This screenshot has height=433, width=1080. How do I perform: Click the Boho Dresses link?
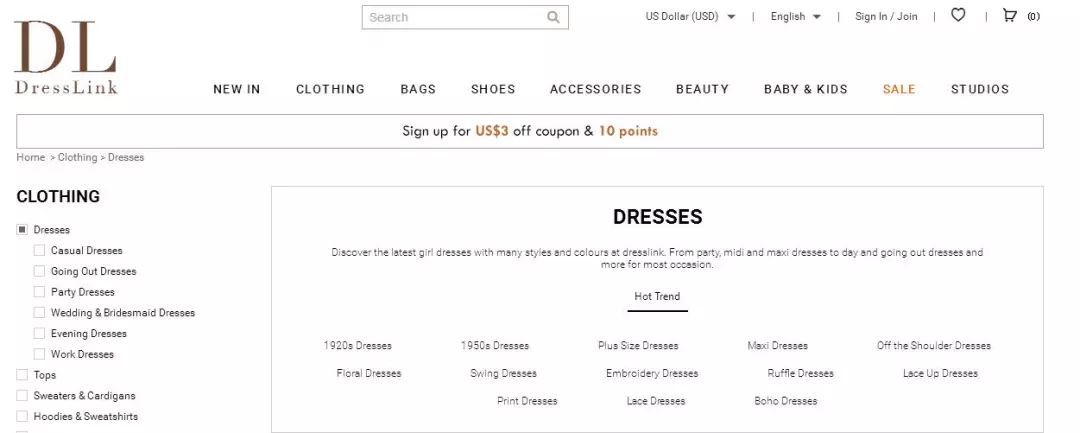click(785, 401)
